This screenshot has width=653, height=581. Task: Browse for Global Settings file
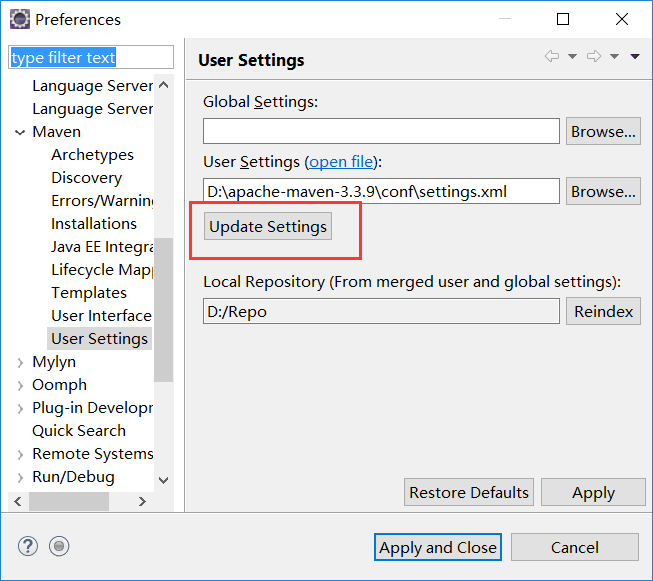click(603, 131)
